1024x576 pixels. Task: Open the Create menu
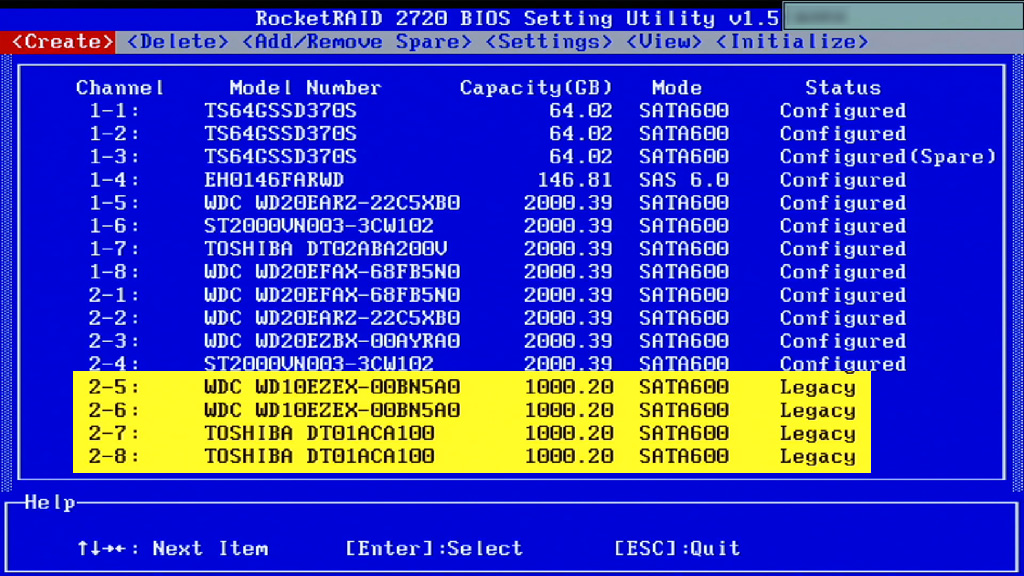63,42
